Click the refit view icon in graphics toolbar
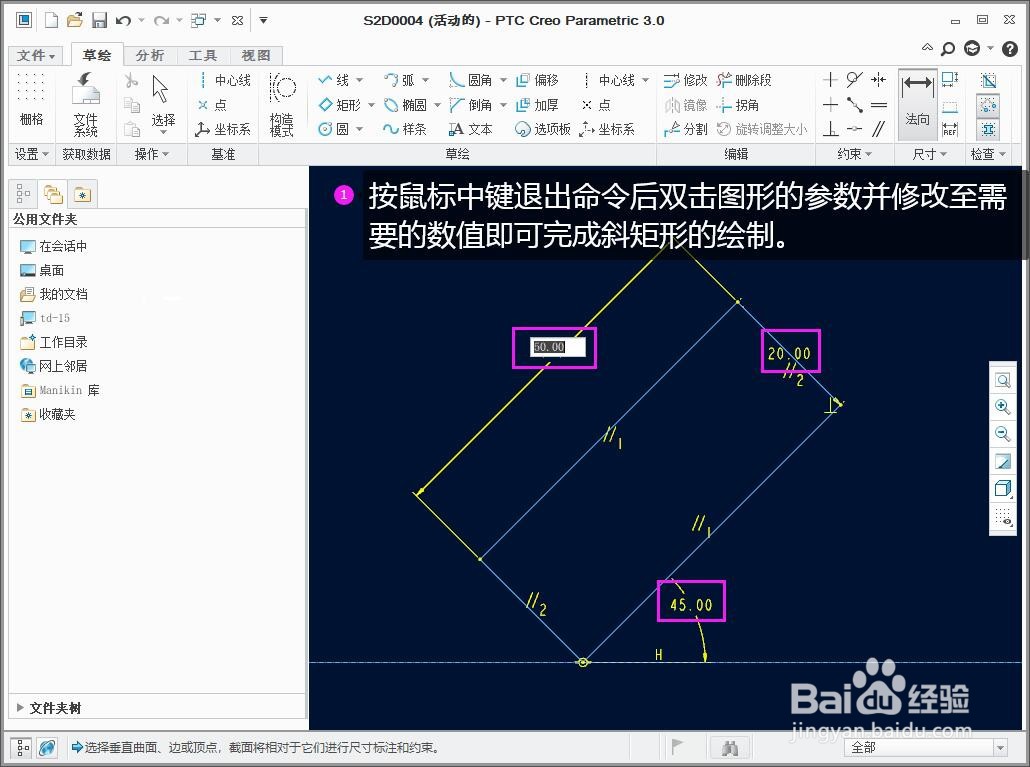Image resolution: width=1030 pixels, height=767 pixels. click(x=1002, y=380)
